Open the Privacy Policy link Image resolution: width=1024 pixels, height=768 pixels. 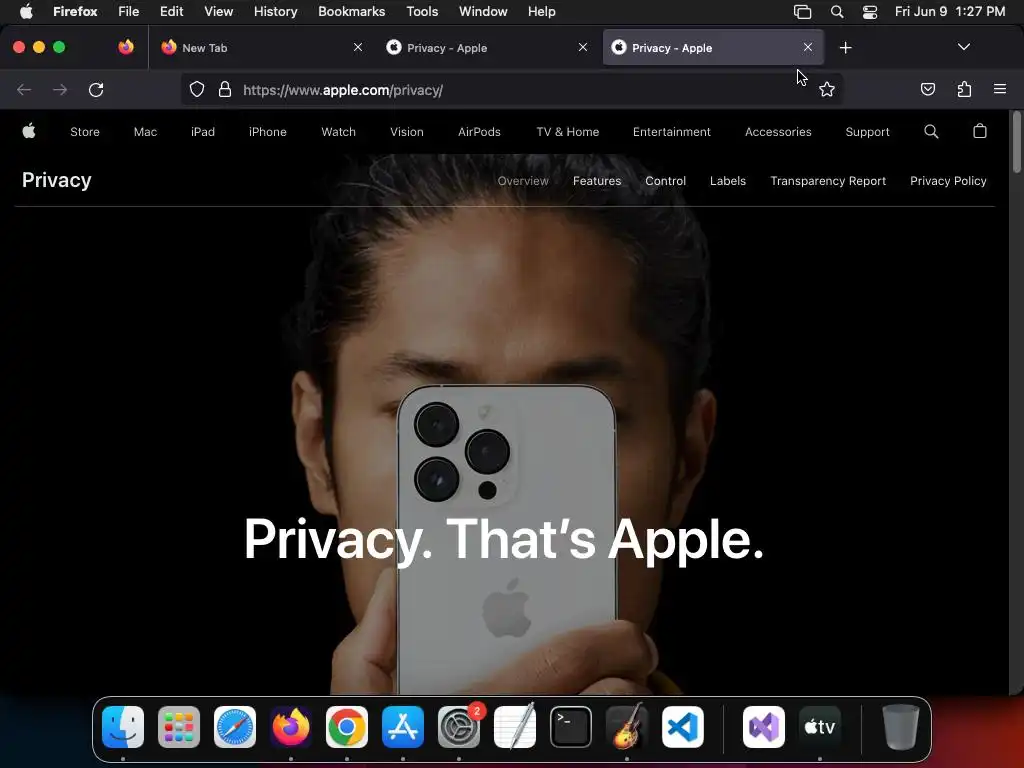[x=948, y=181]
